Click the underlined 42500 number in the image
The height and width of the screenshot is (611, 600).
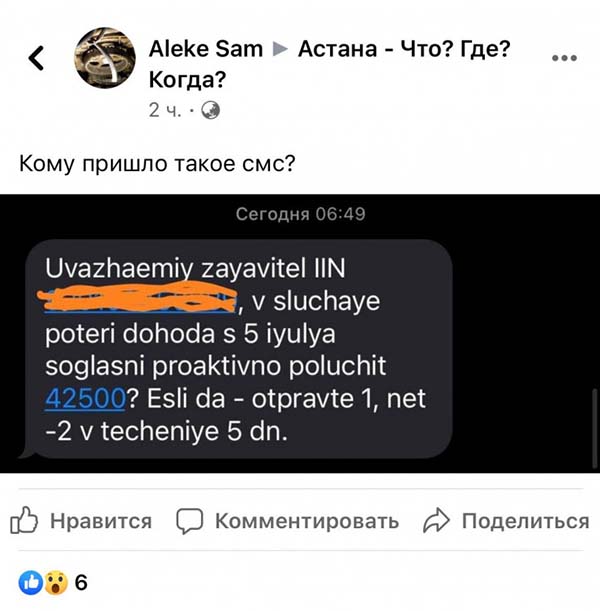85,399
